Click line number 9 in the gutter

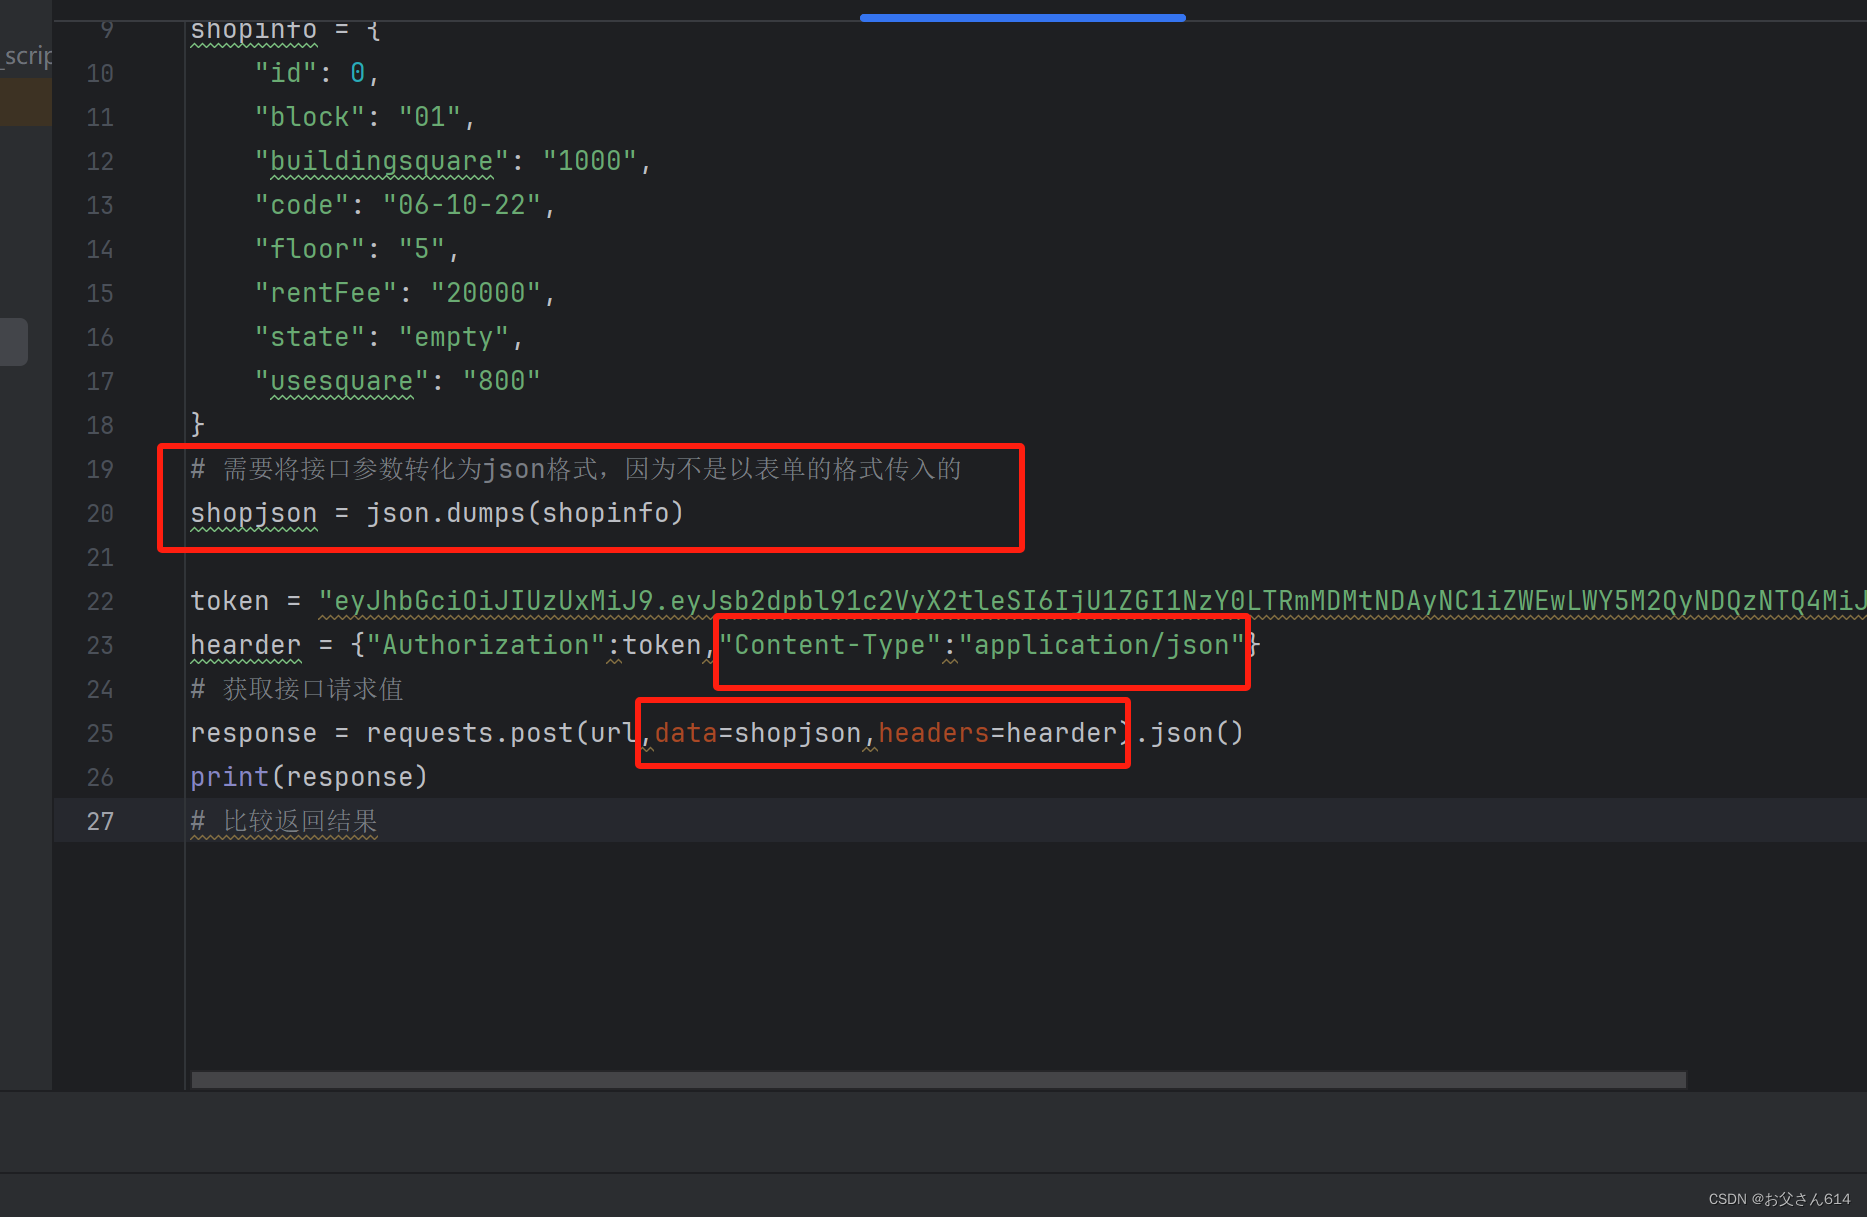point(106,29)
